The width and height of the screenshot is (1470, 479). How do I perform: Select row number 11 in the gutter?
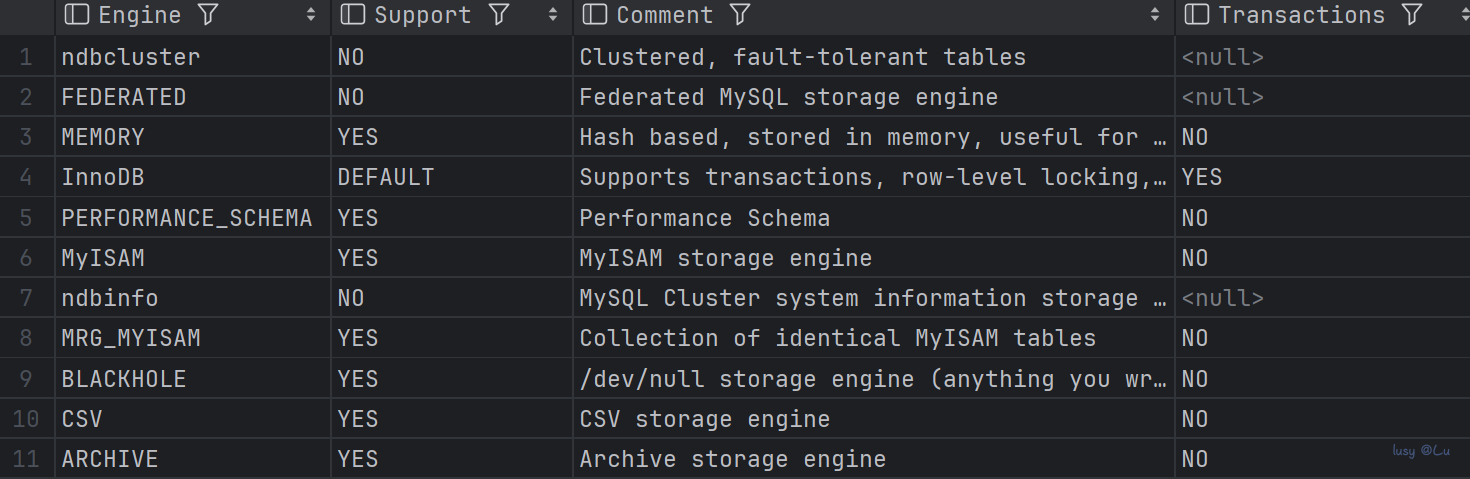(x=27, y=459)
